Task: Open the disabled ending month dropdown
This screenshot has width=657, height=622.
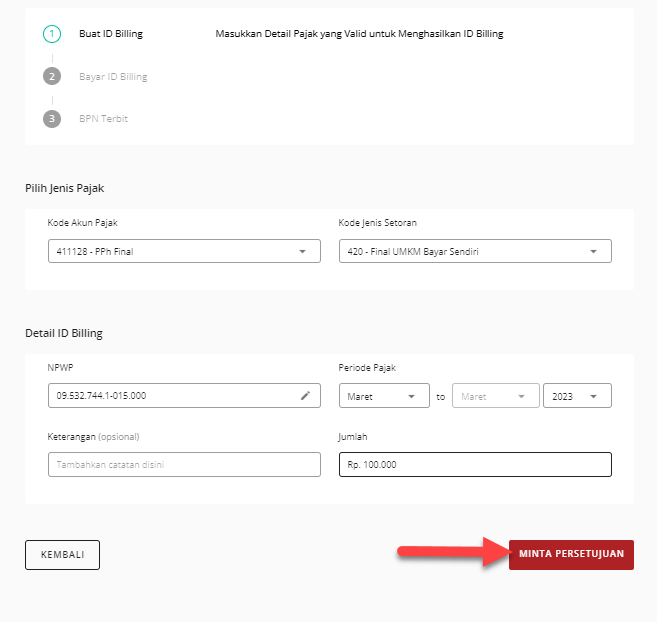Action: [x=495, y=396]
